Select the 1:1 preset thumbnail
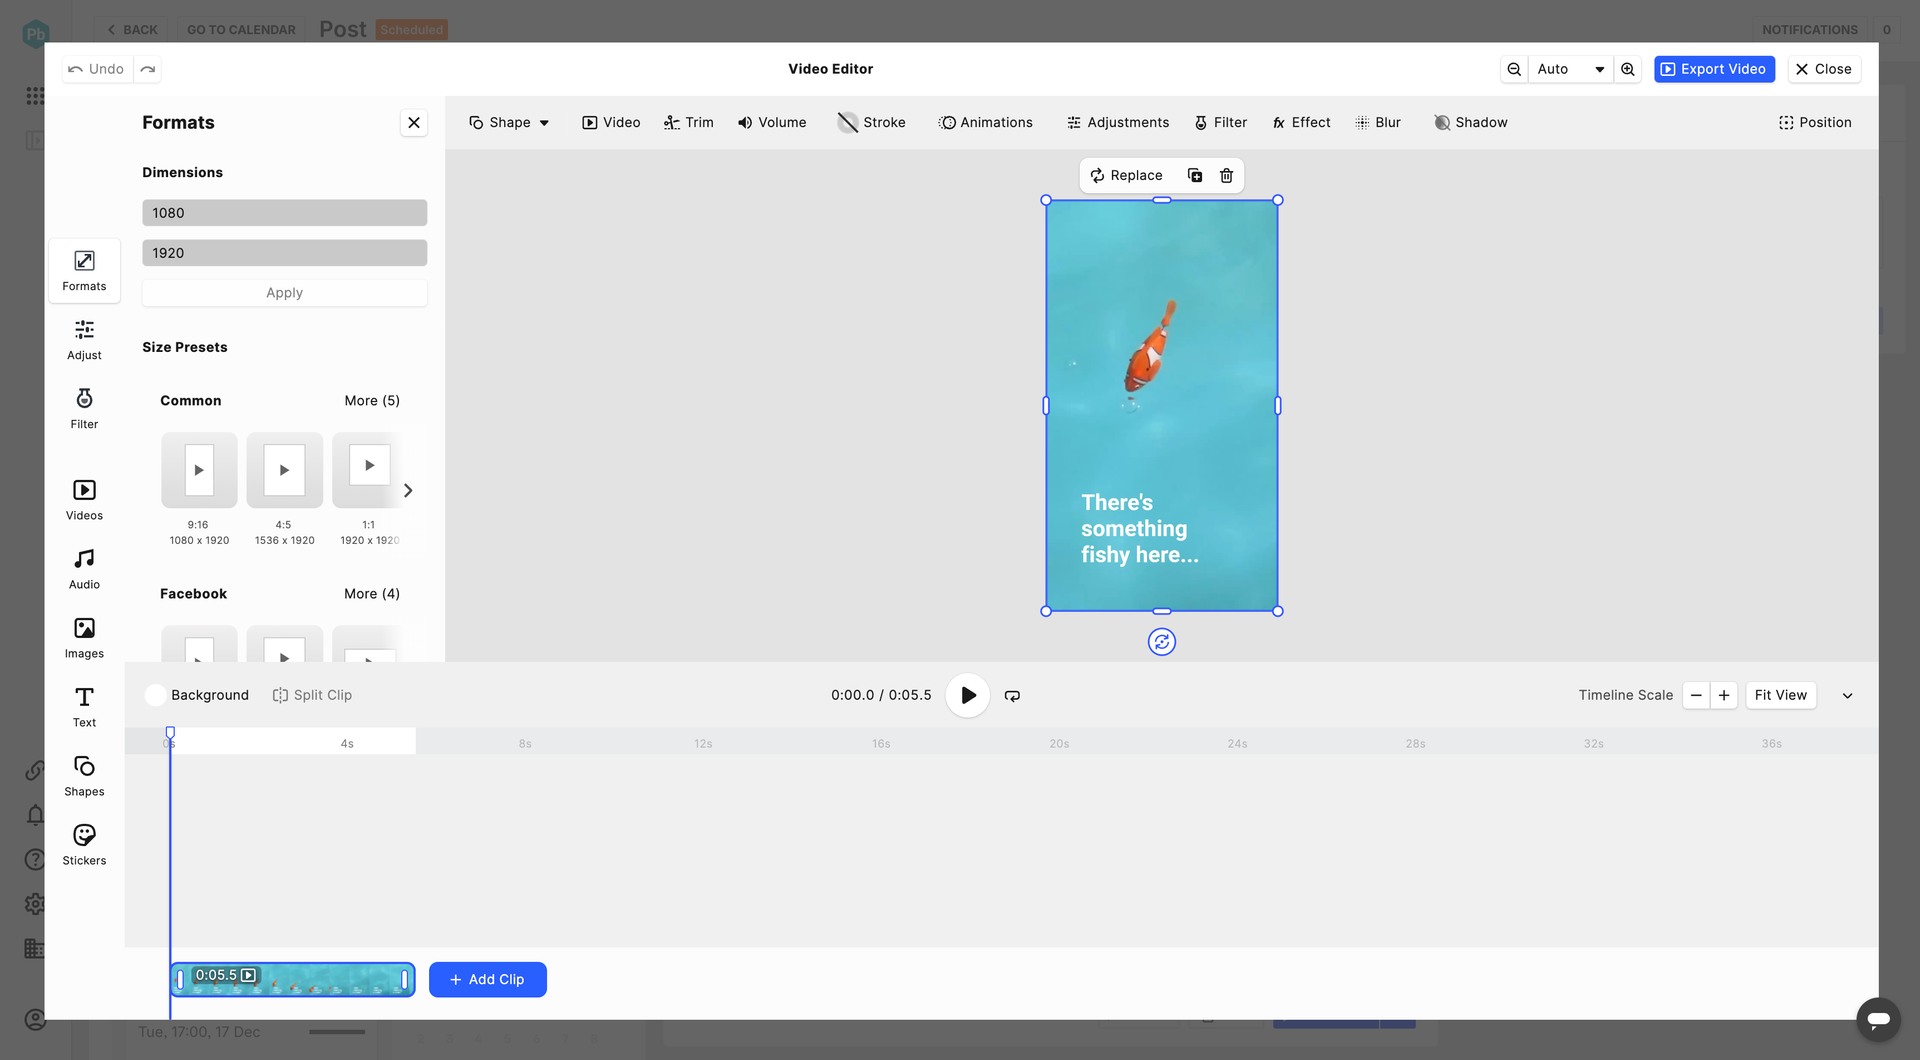 (x=369, y=470)
